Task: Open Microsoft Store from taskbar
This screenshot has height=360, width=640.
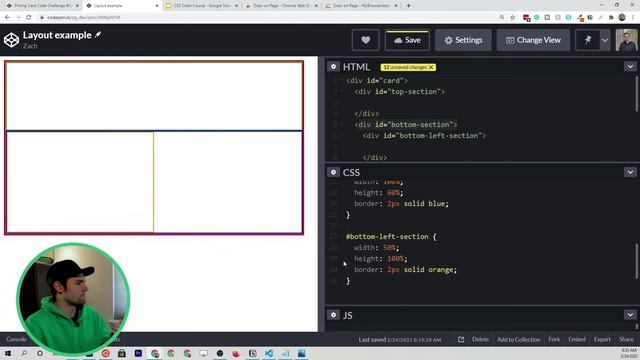Action: 122,353
